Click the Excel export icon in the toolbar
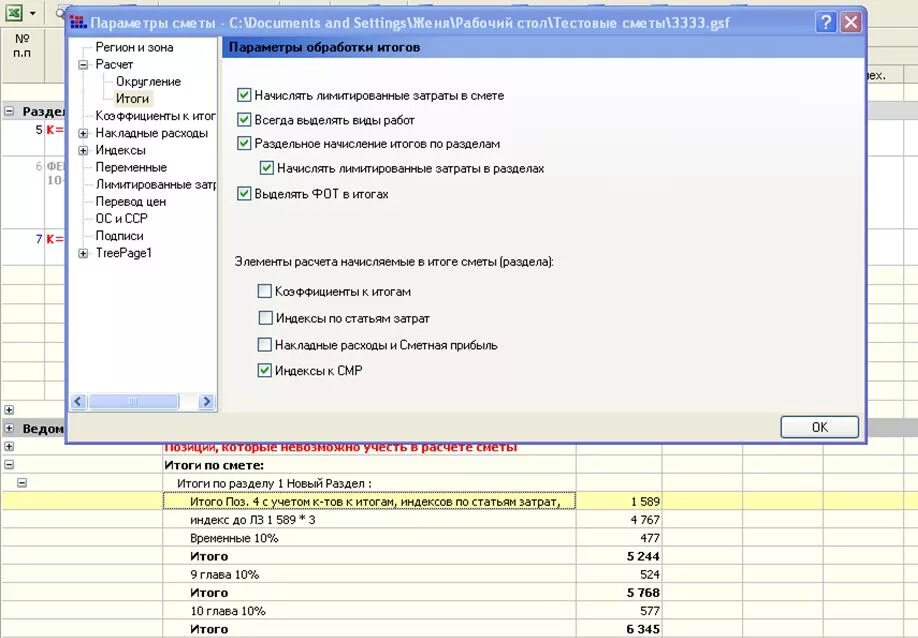The width and height of the screenshot is (918, 638). pyautogui.click(x=14, y=13)
